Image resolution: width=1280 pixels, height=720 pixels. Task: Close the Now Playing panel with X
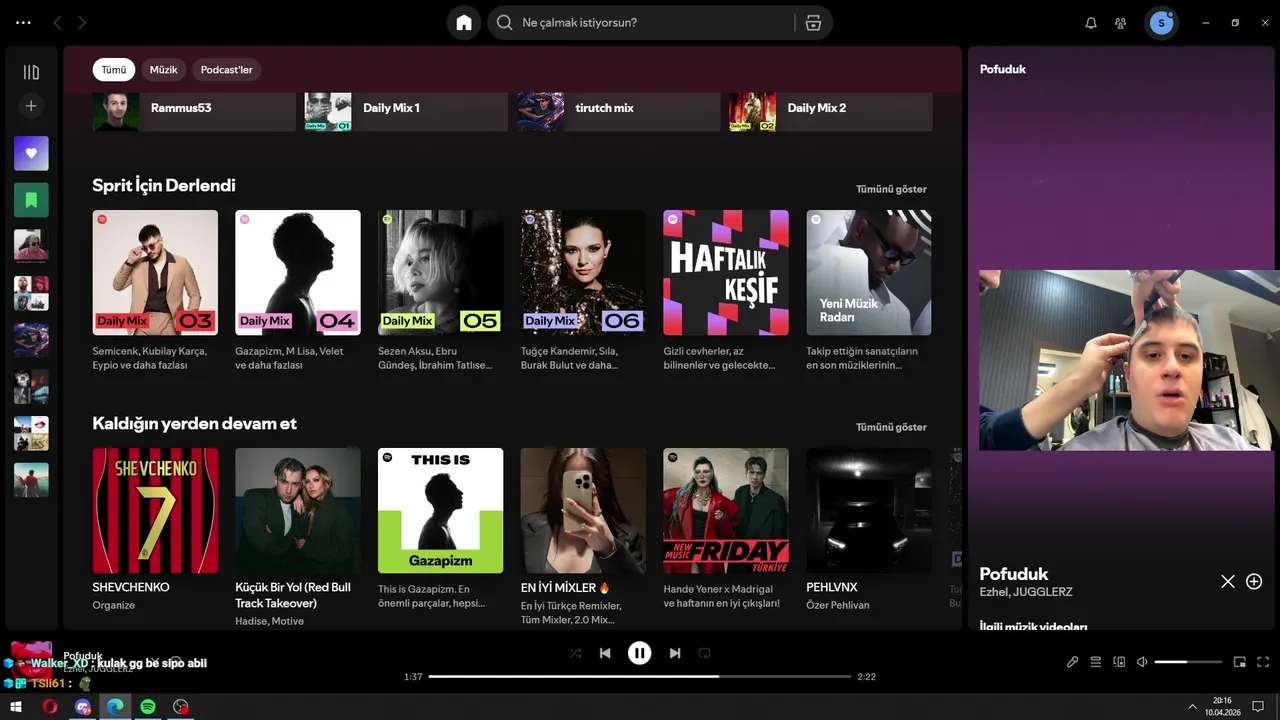pyautogui.click(x=1228, y=581)
